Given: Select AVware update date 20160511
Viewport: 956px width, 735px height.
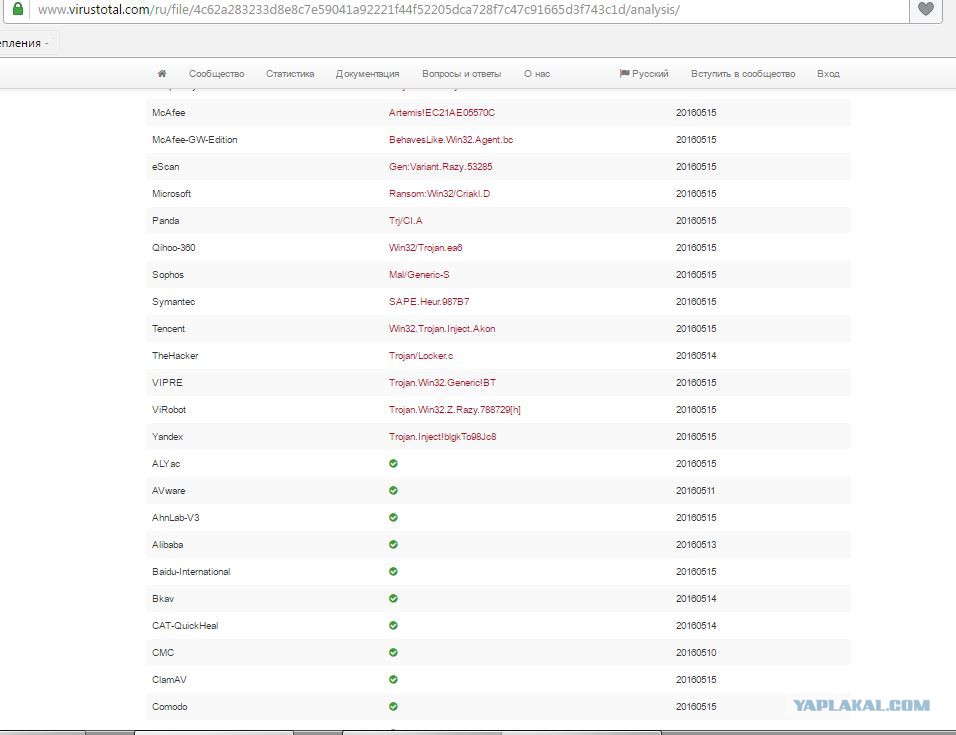Looking at the screenshot, I should 696,491.
